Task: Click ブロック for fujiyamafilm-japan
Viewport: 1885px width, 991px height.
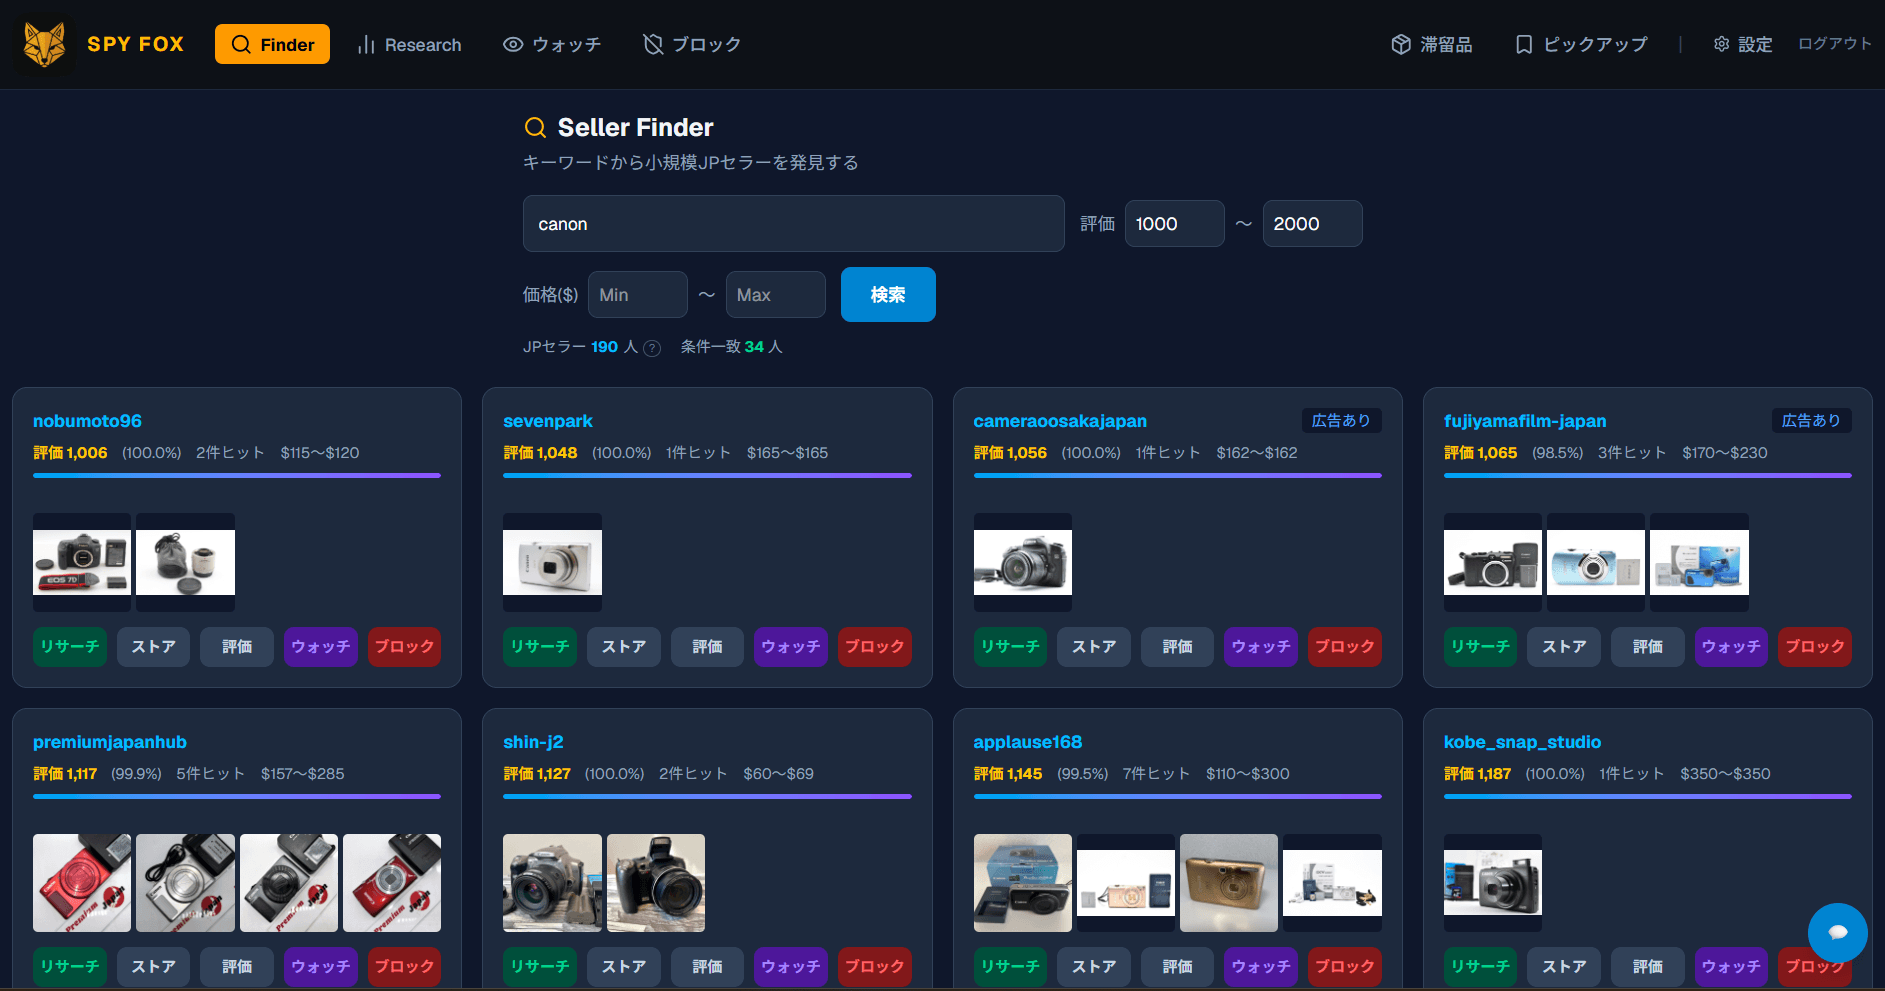Action: coord(1815,647)
